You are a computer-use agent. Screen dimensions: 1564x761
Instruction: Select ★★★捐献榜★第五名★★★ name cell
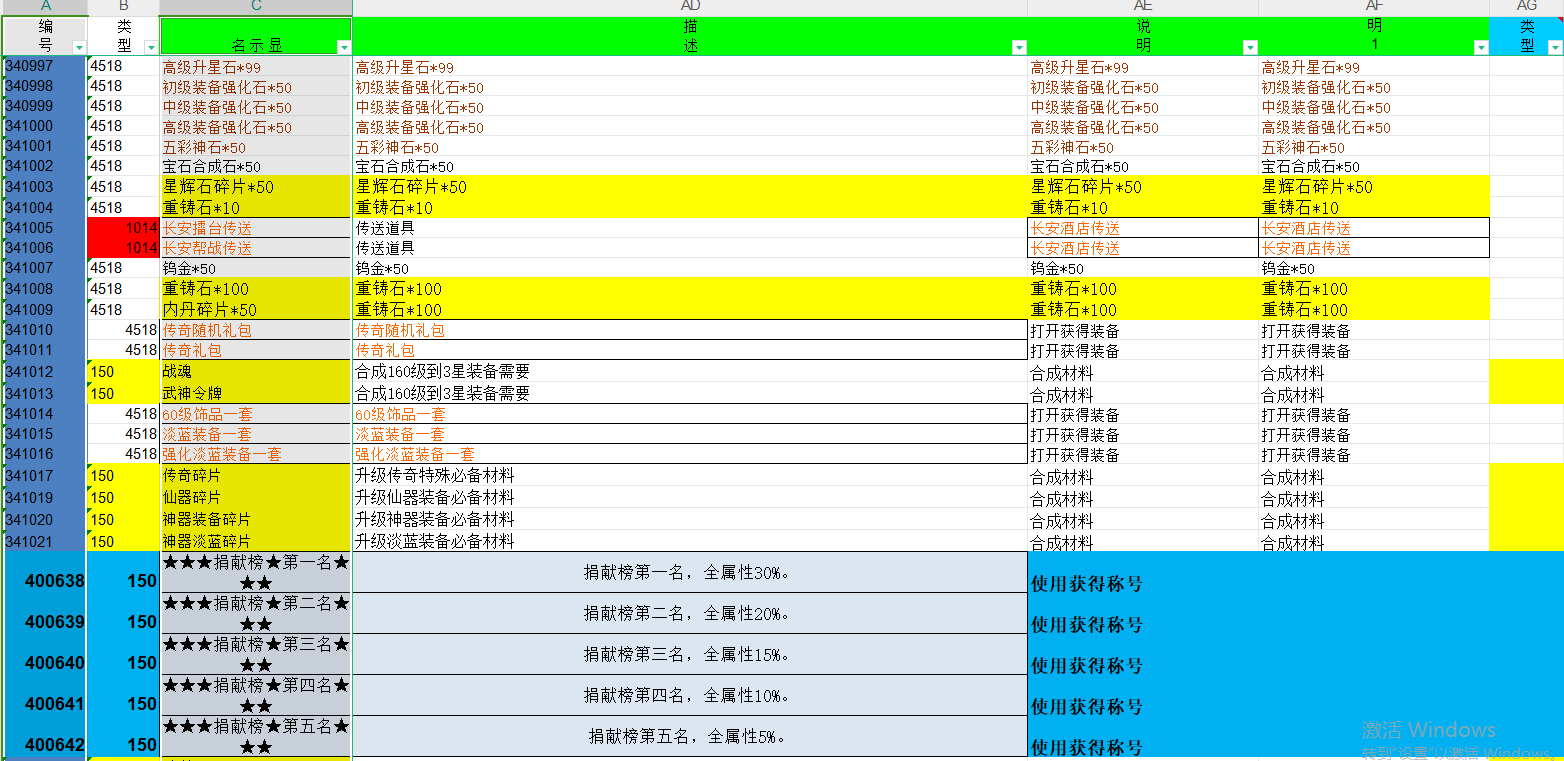click(x=256, y=736)
